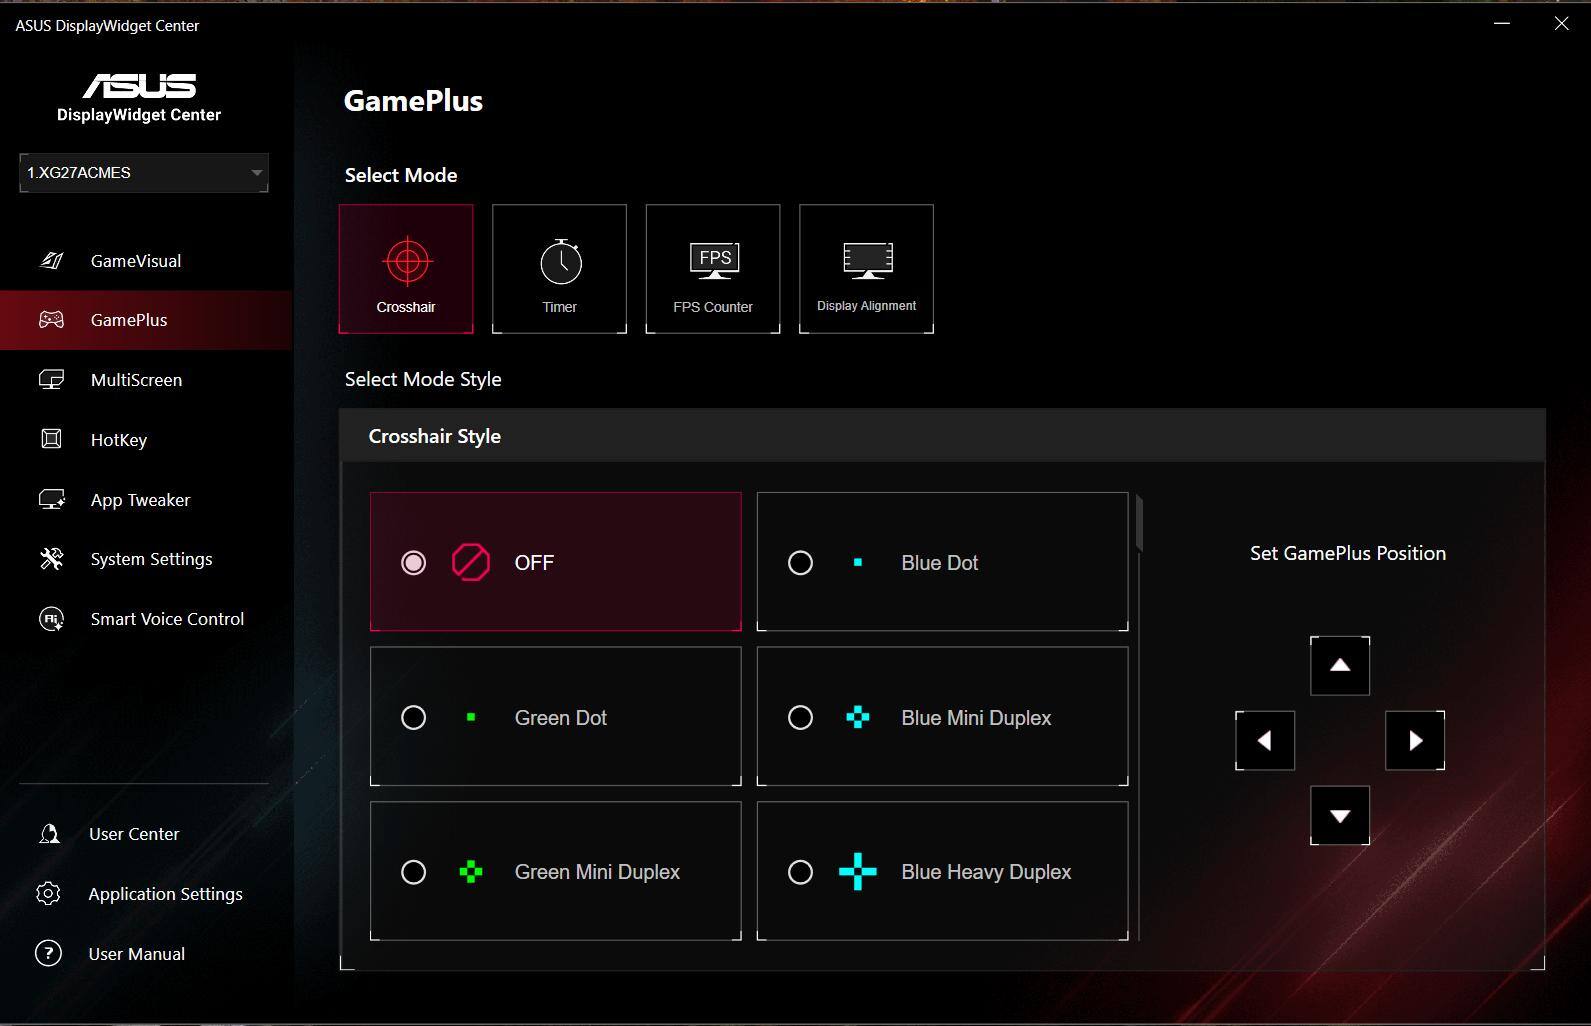Shift GamePlus position left
The height and width of the screenshot is (1026, 1591).
(1265, 741)
